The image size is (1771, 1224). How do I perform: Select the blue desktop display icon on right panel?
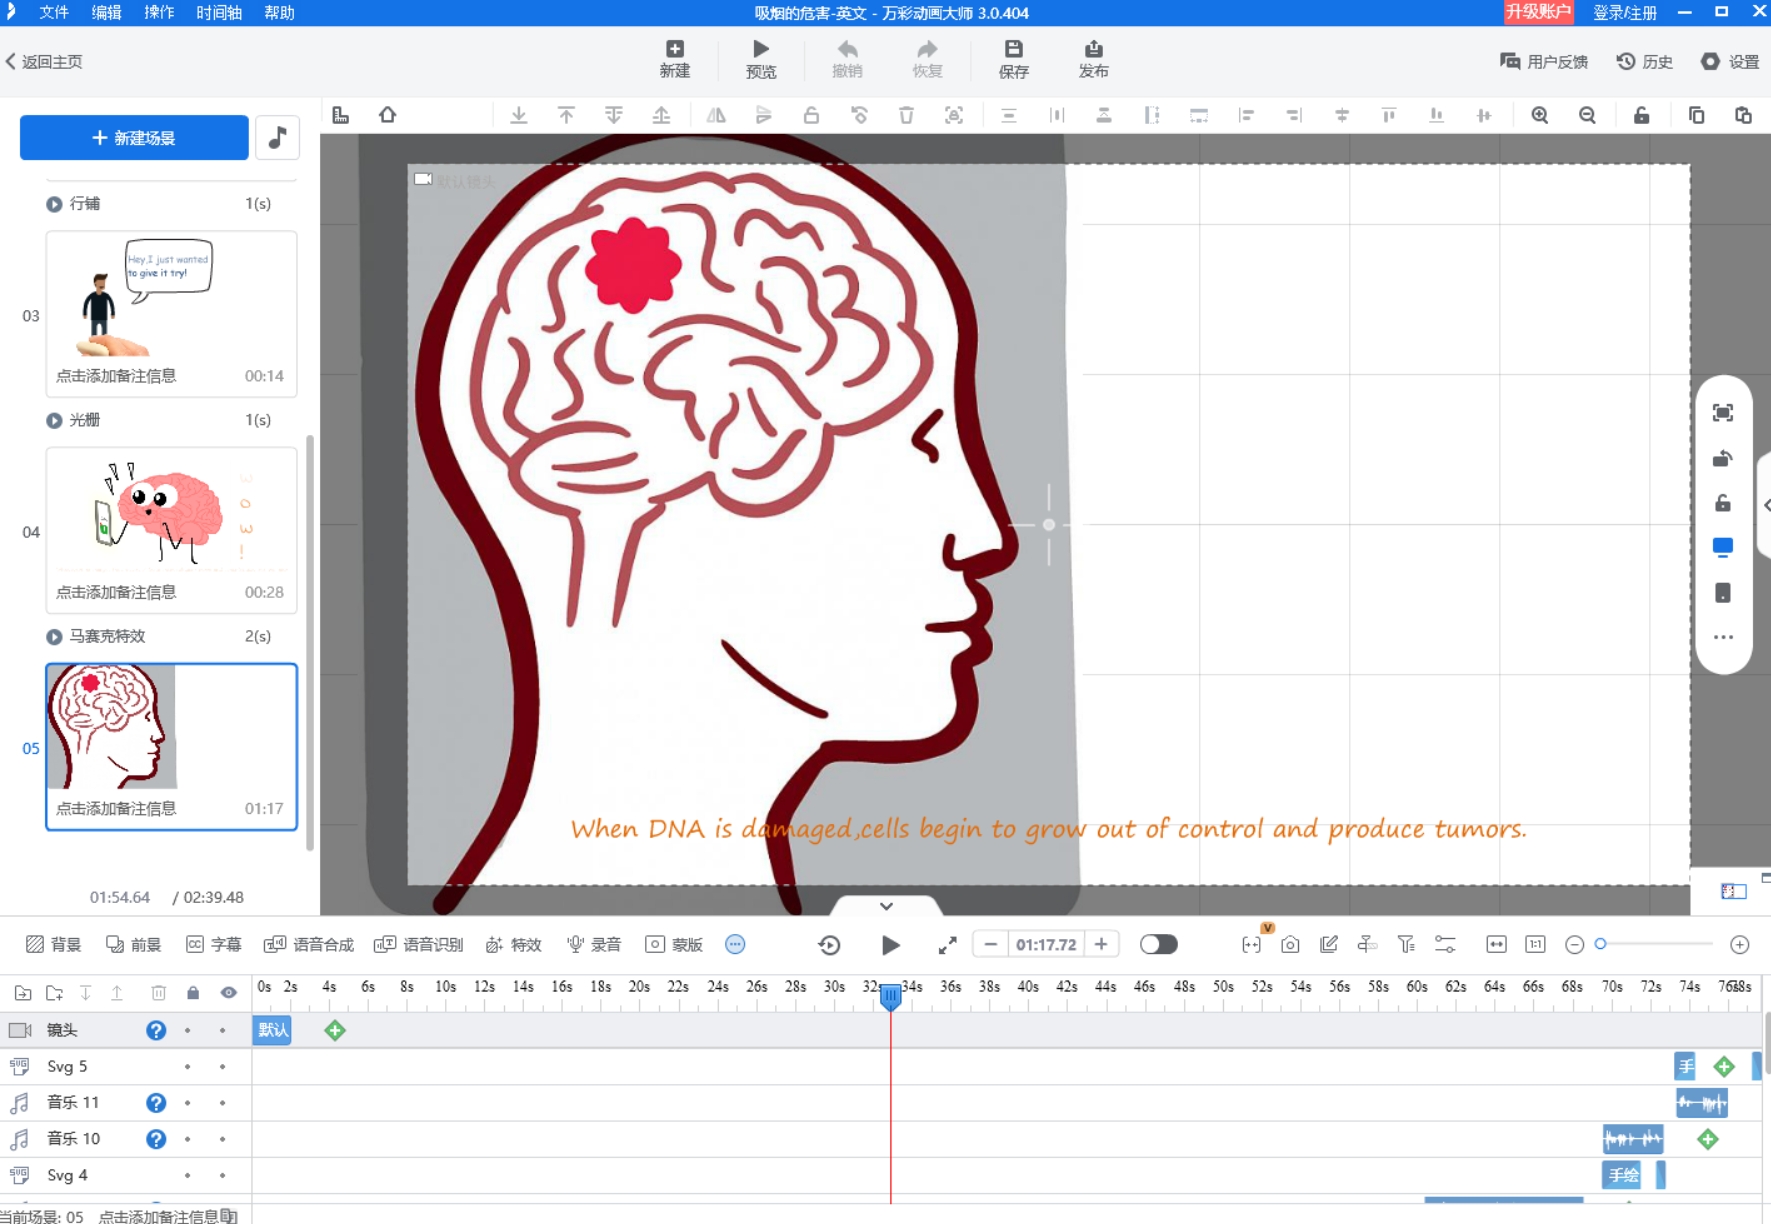point(1722,547)
